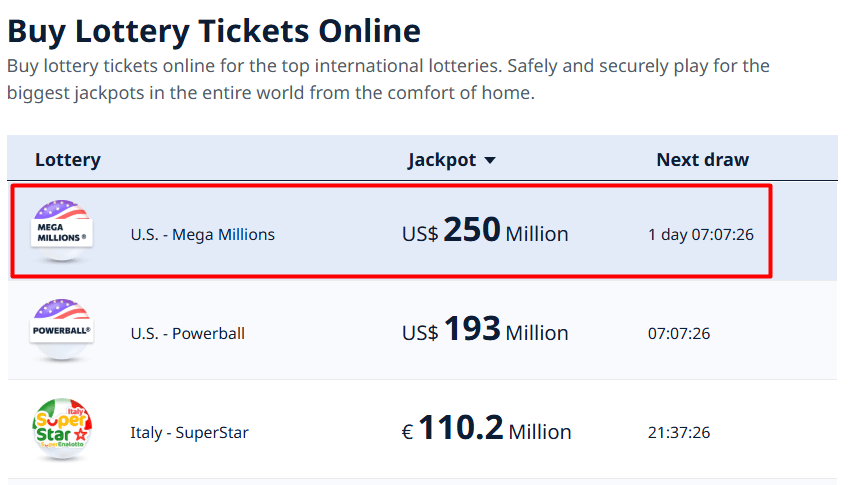Screen dimensions: 853x485
Task: Click the Mega Millions logo icon
Action: click(62, 231)
